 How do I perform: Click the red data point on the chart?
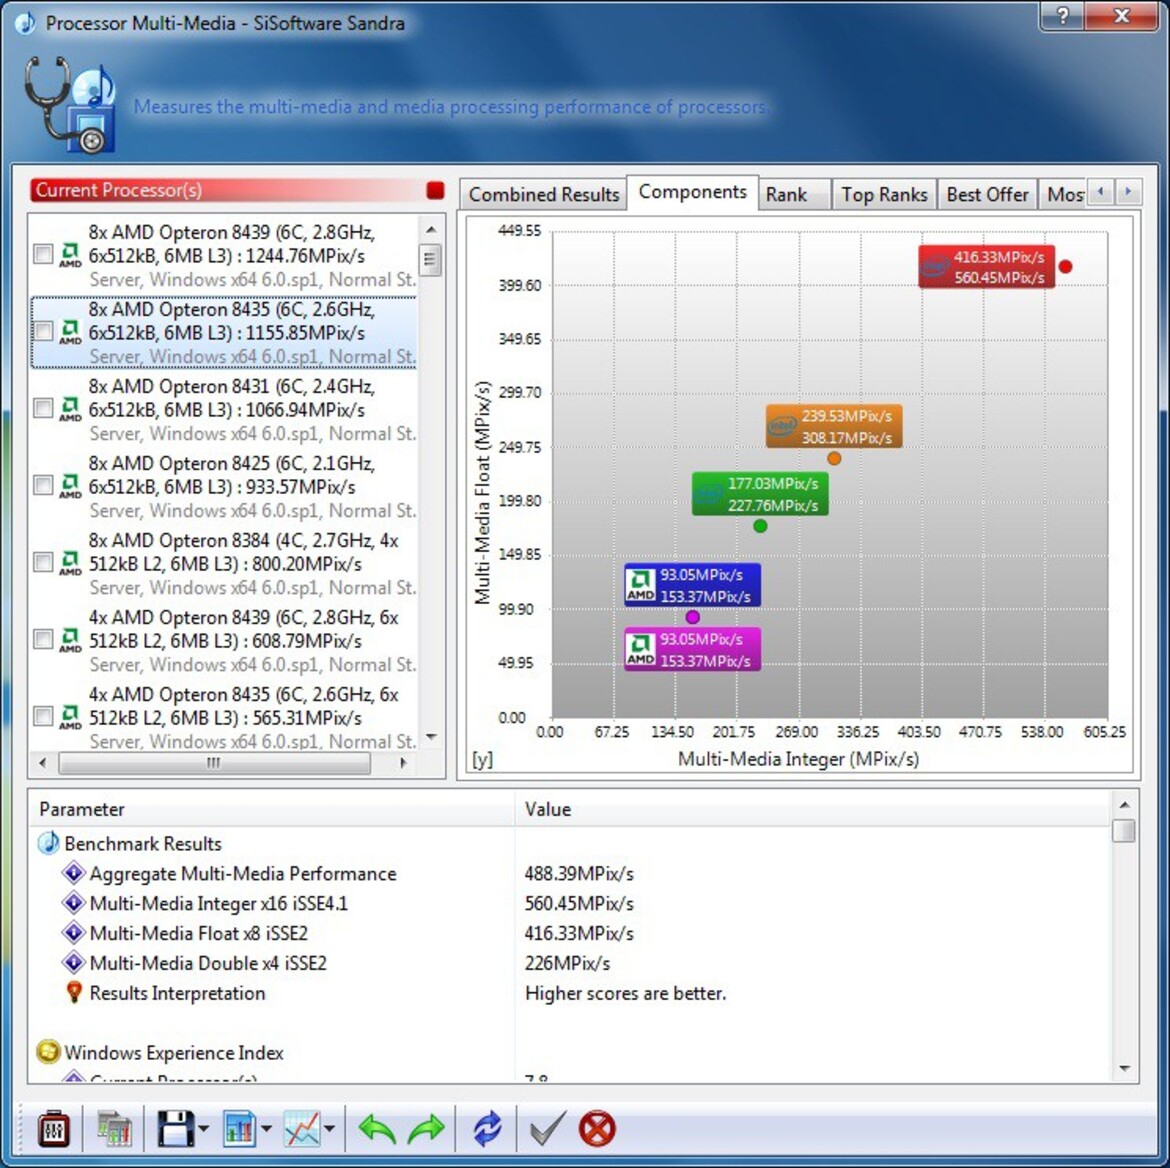click(x=1066, y=266)
